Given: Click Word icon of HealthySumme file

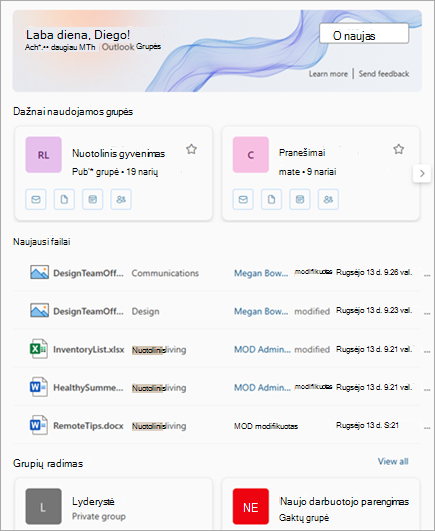Looking at the screenshot, I should [x=39, y=387].
